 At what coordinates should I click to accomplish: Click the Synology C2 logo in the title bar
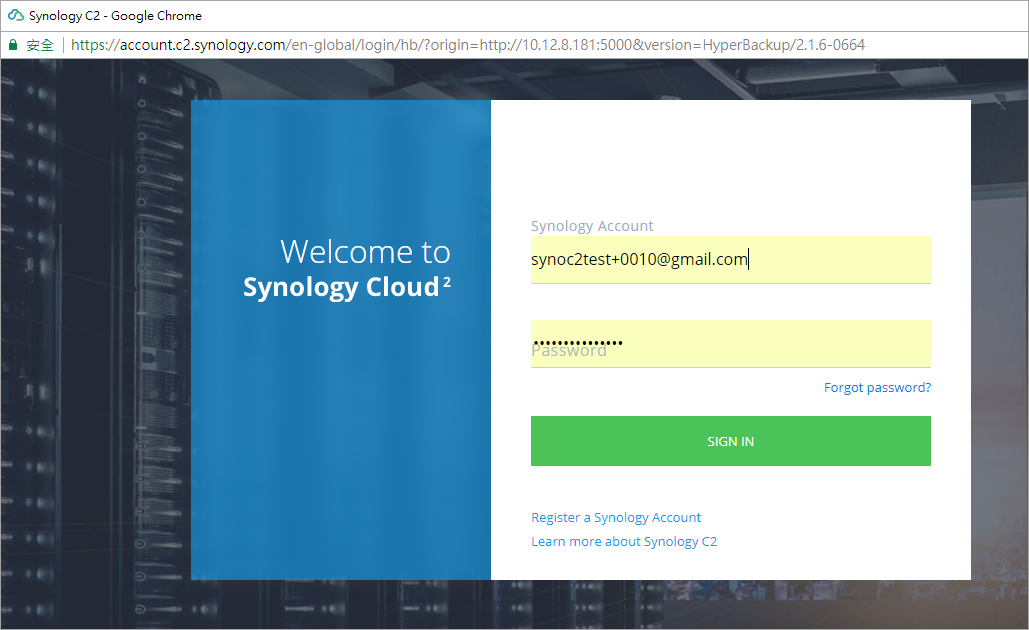pyautogui.click(x=14, y=14)
